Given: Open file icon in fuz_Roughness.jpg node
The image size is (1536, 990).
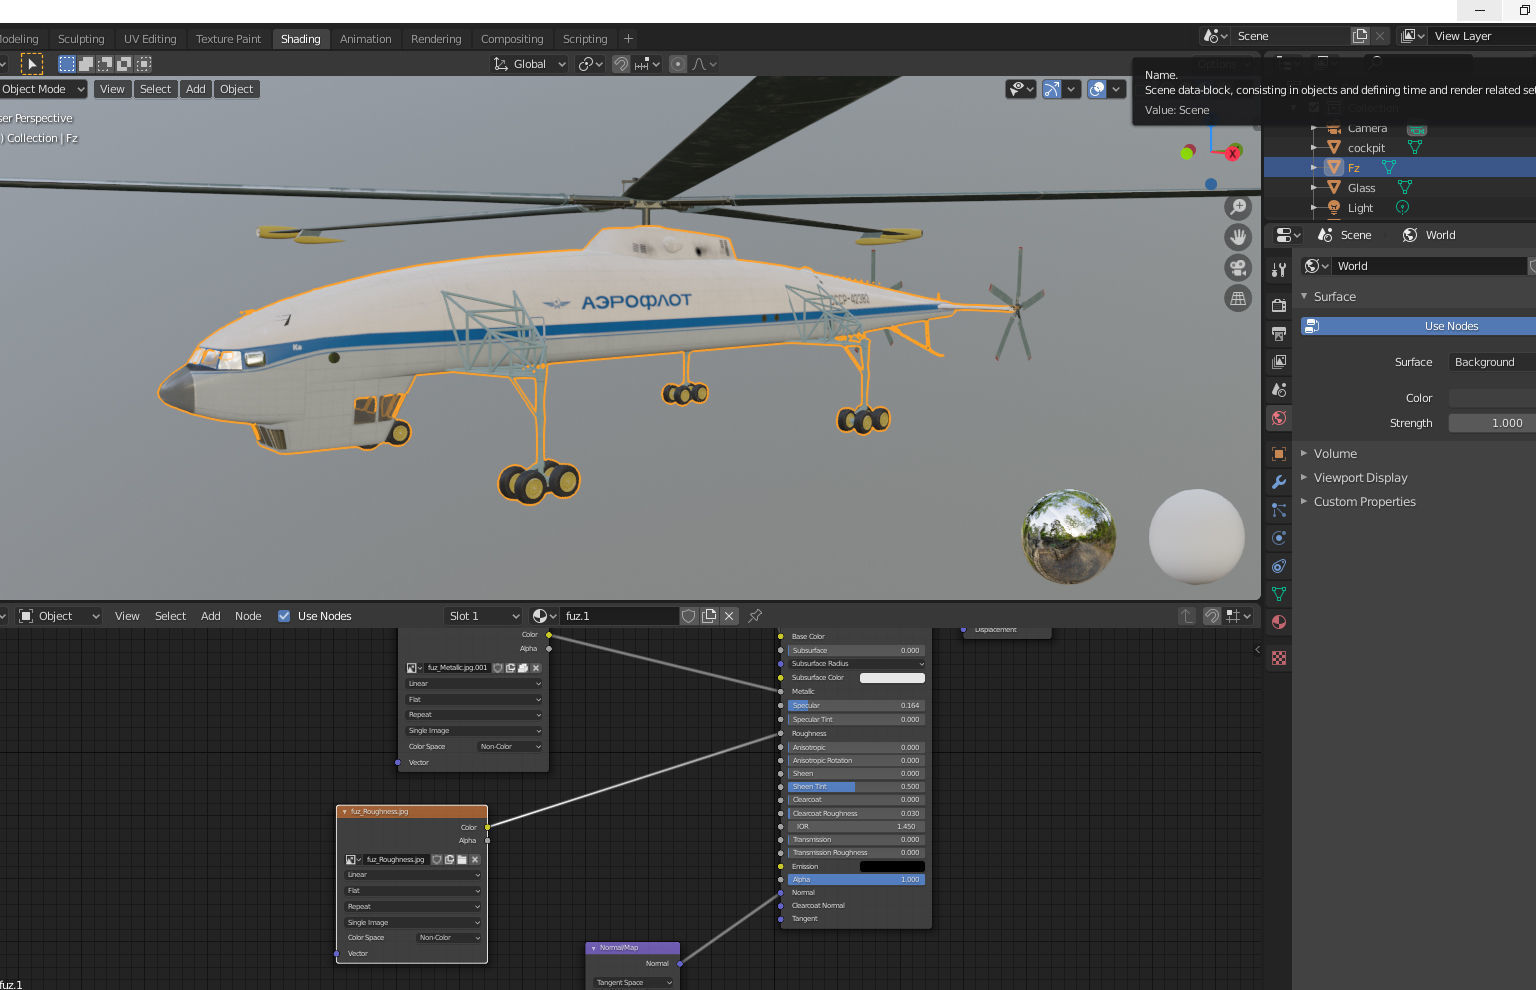Looking at the screenshot, I should 462,860.
